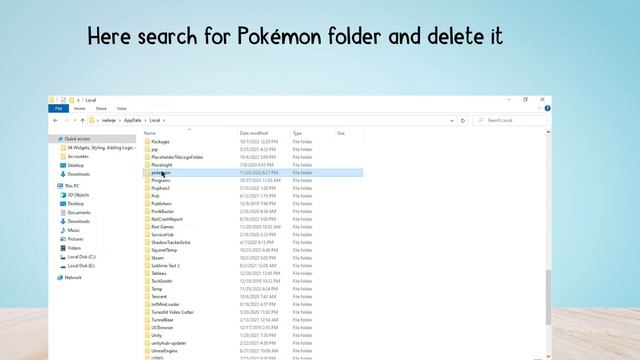Click Music note icon in sidebar
640x360 pixels.
pyautogui.click(x=63, y=230)
